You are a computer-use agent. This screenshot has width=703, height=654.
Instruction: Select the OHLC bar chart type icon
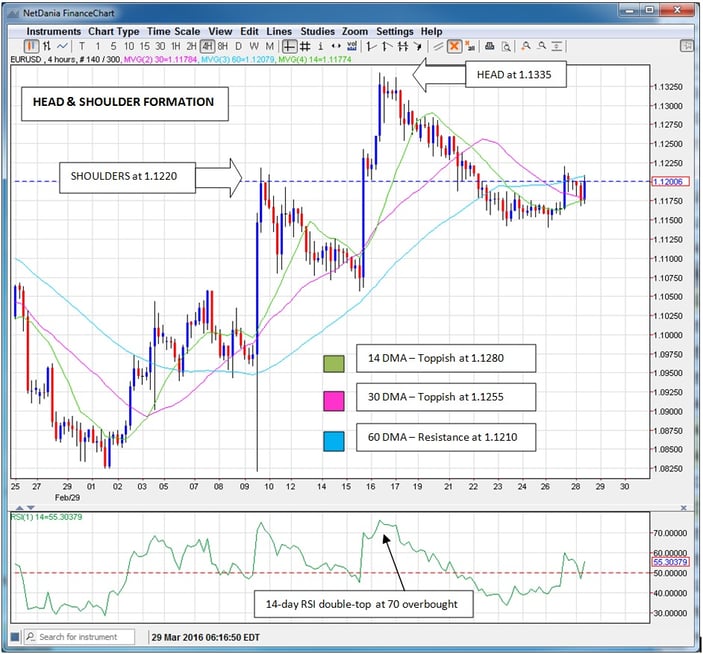click(x=47, y=46)
